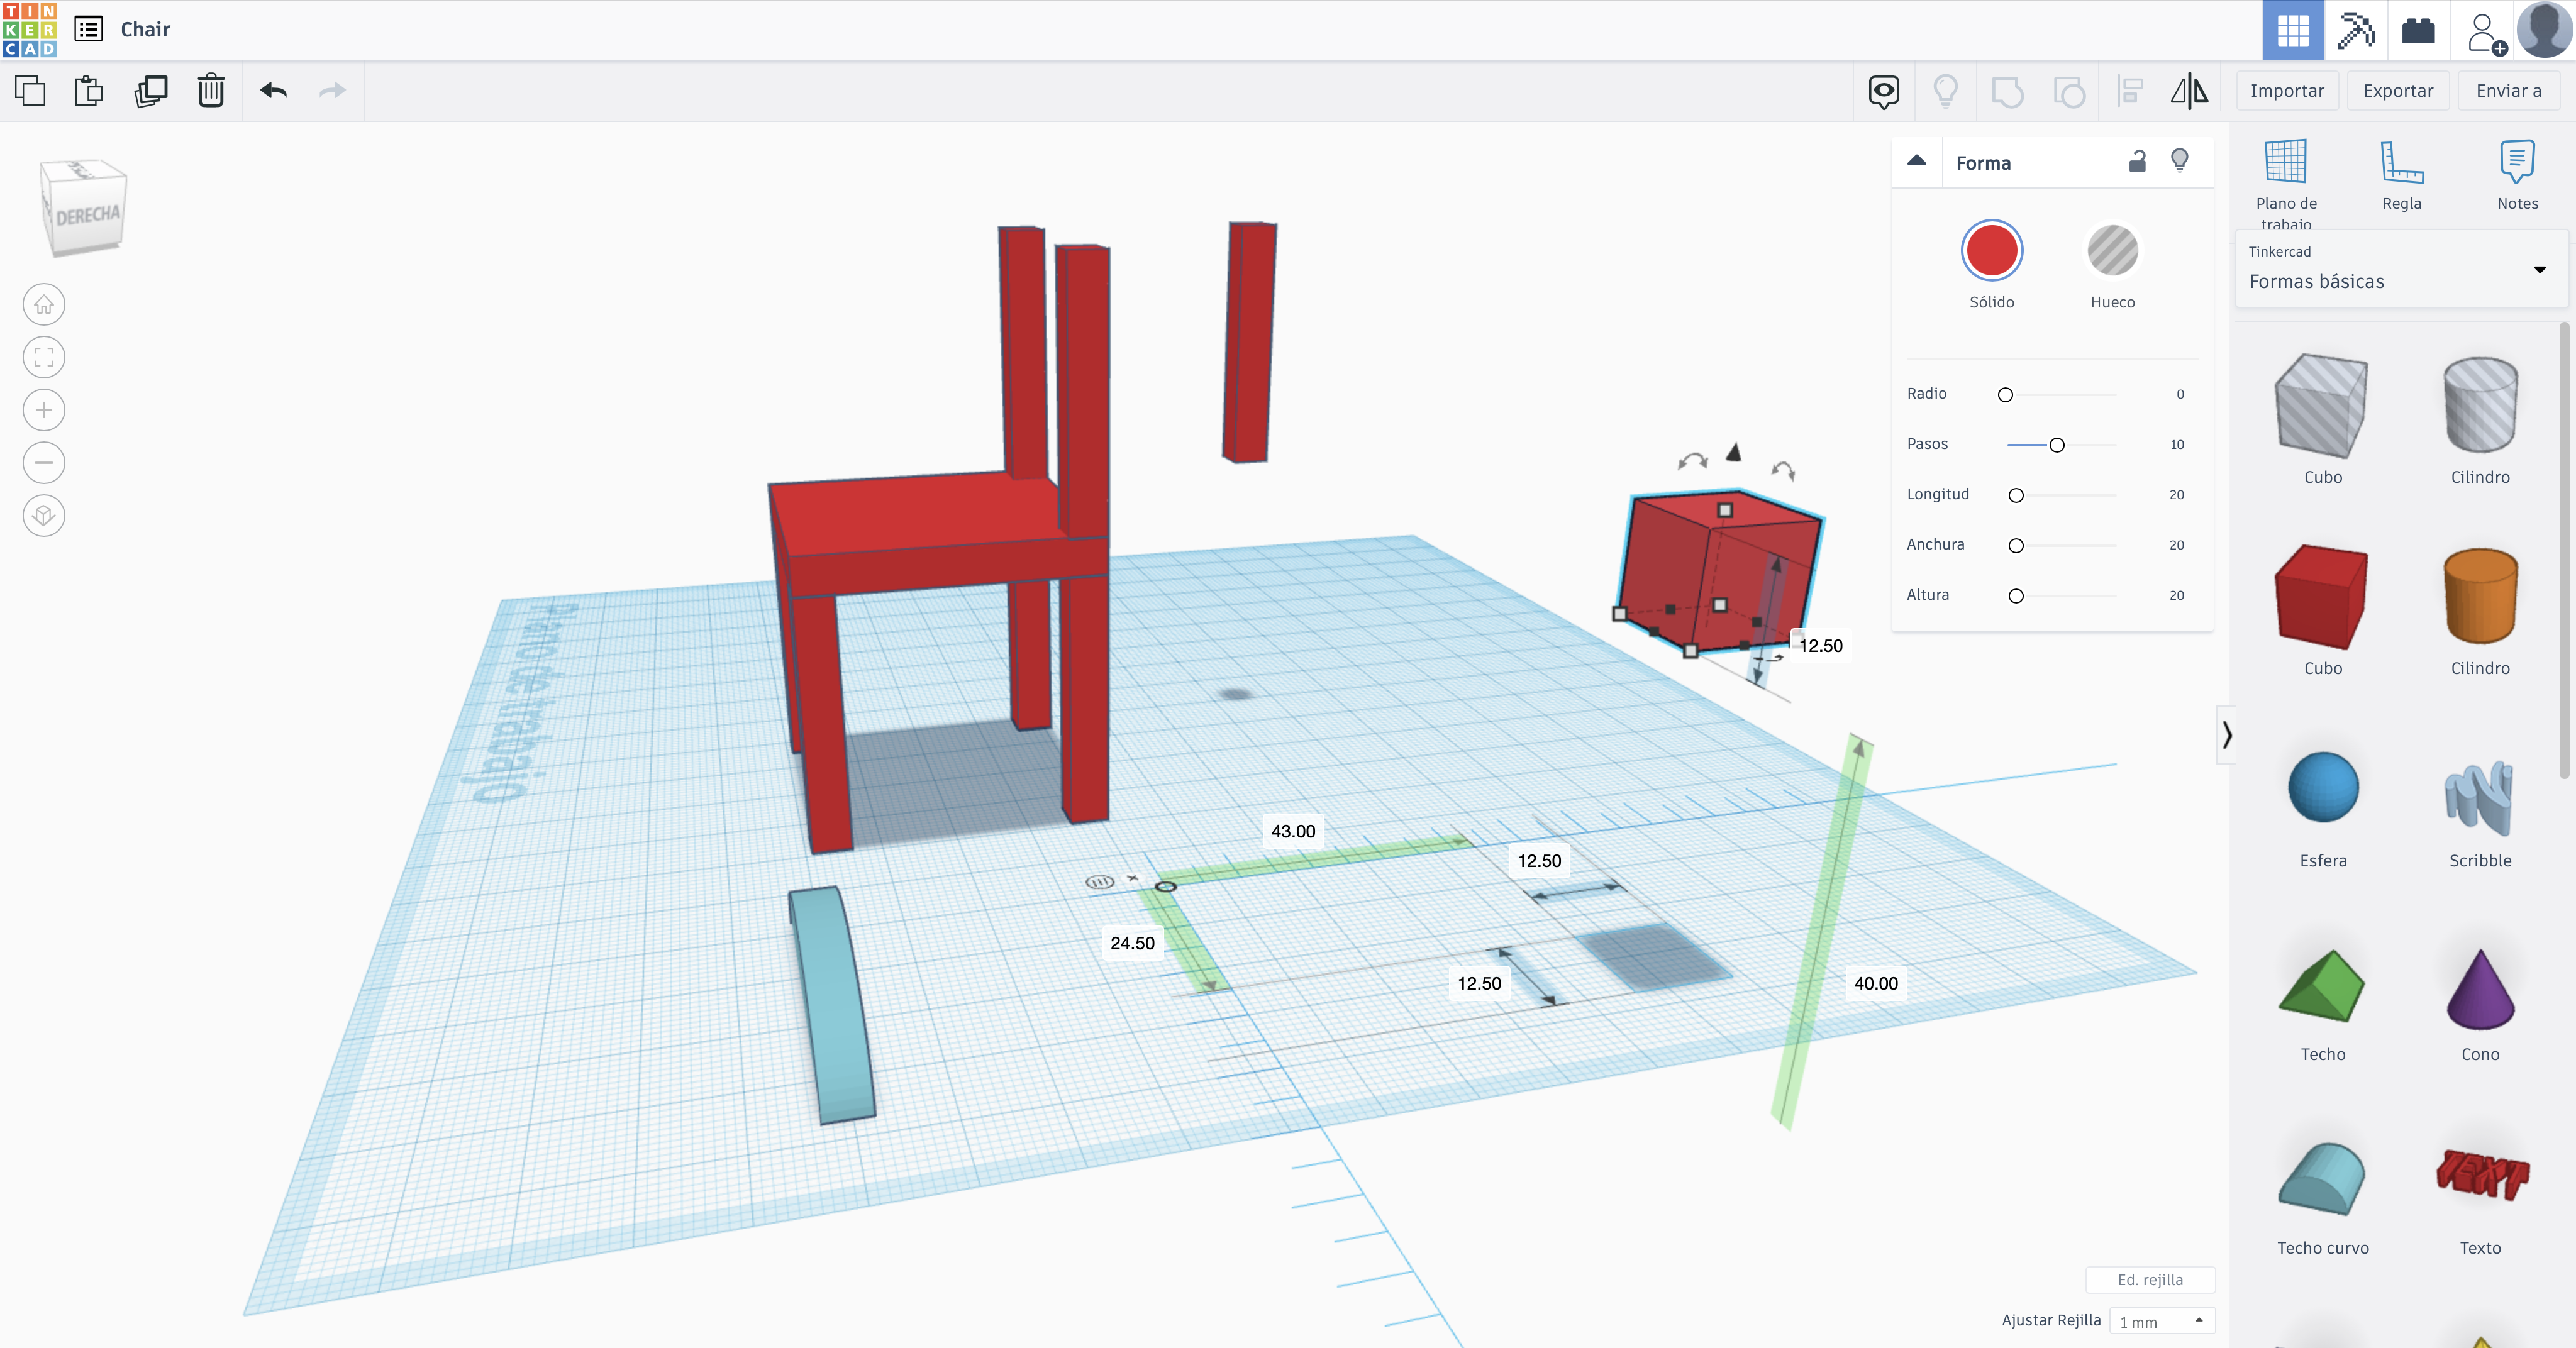Fit all in view button
Image resolution: width=2576 pixels, height=1348 pixels.
[x=44, y=357]
